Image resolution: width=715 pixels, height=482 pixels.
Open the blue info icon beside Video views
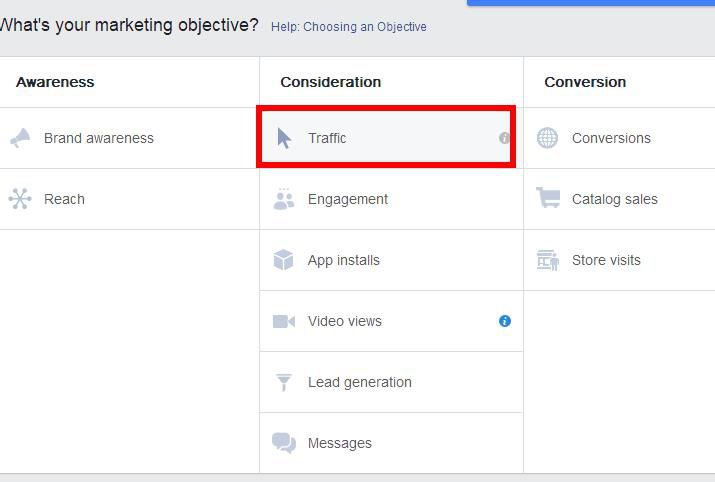coord(505,321)
